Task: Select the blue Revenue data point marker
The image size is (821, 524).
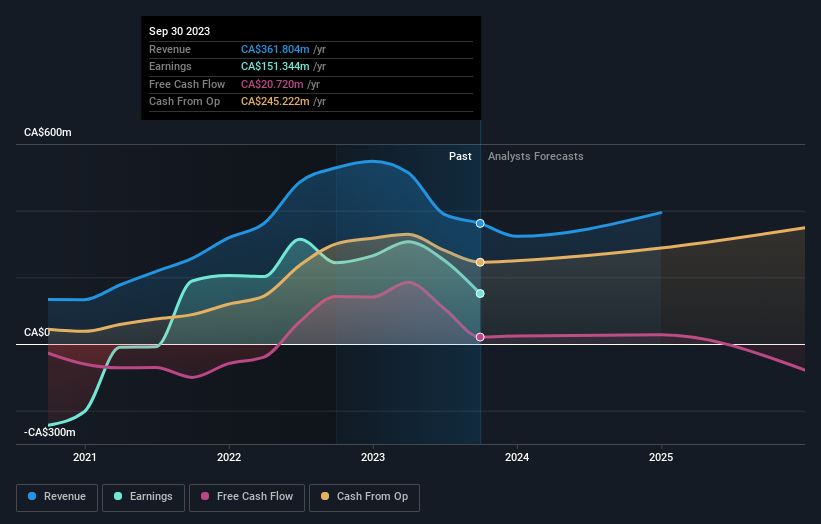Action: click(x=480, y=224)
